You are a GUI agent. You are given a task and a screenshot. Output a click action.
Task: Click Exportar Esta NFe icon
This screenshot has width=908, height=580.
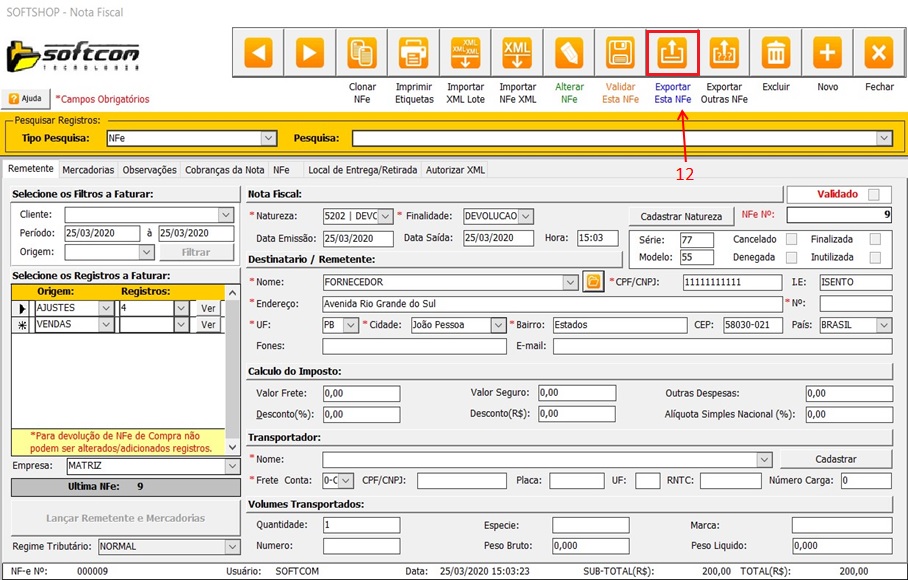click(672, 53)
